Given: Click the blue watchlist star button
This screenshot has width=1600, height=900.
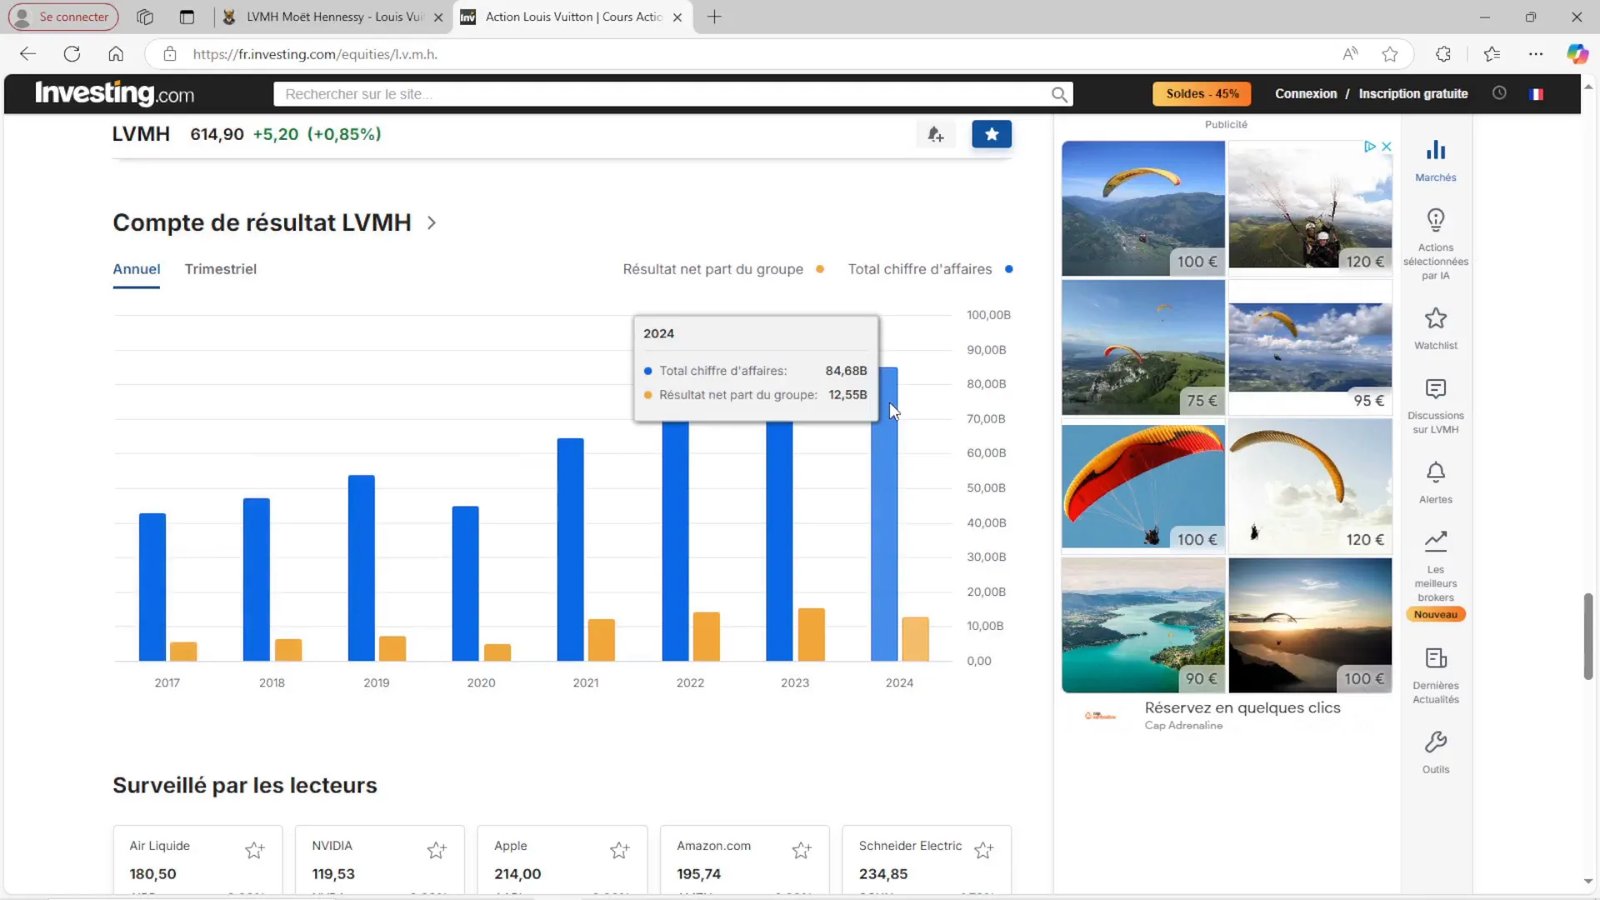Looking at the screenshot, I should pos(992,134).
